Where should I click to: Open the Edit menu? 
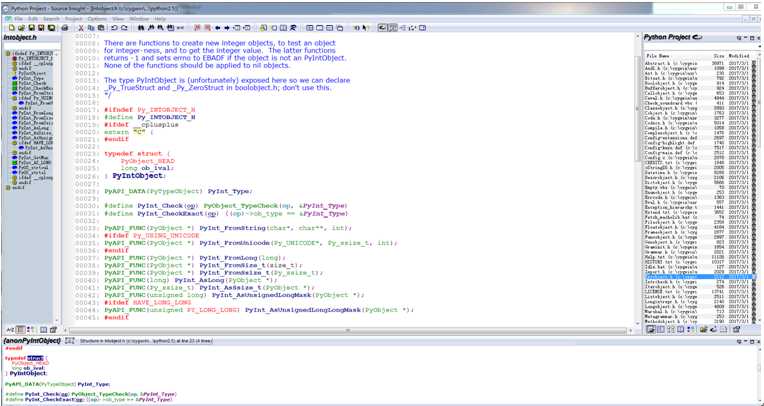[x=33, y=19]
